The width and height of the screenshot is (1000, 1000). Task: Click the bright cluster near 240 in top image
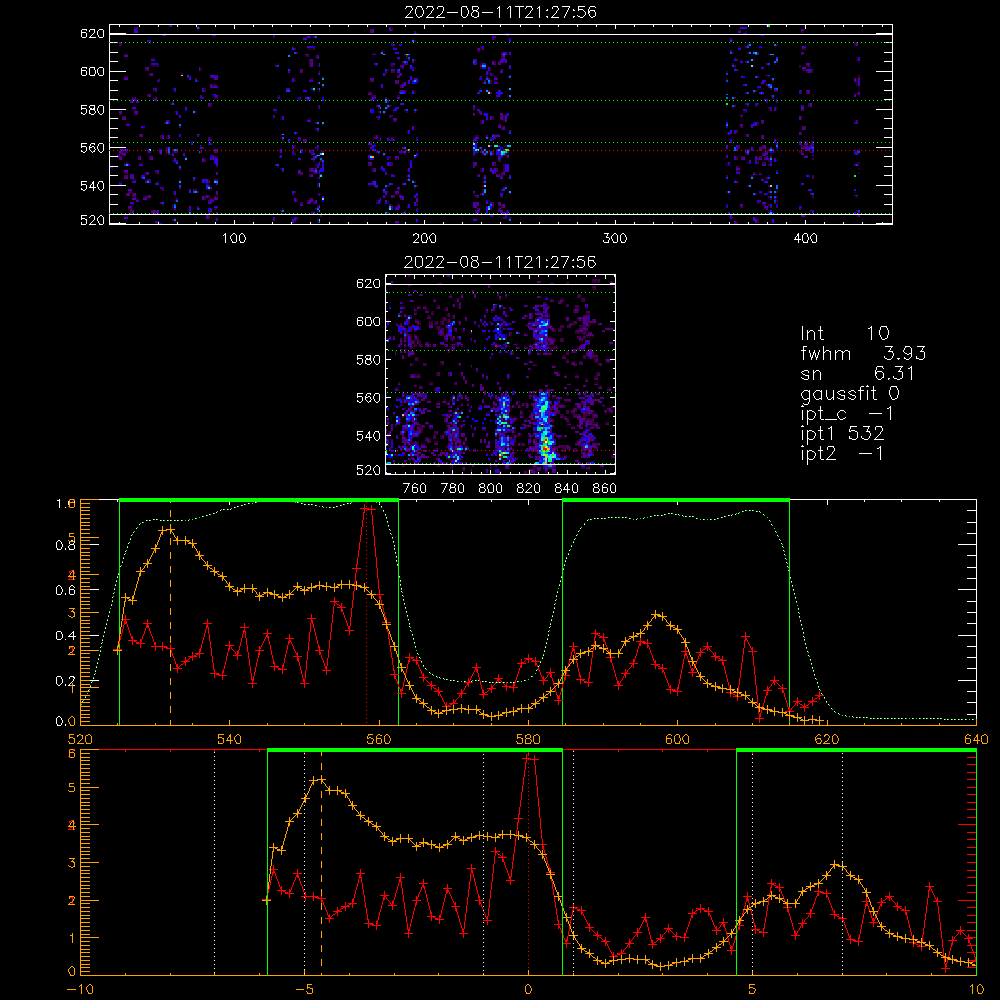(x=491, y=149)
